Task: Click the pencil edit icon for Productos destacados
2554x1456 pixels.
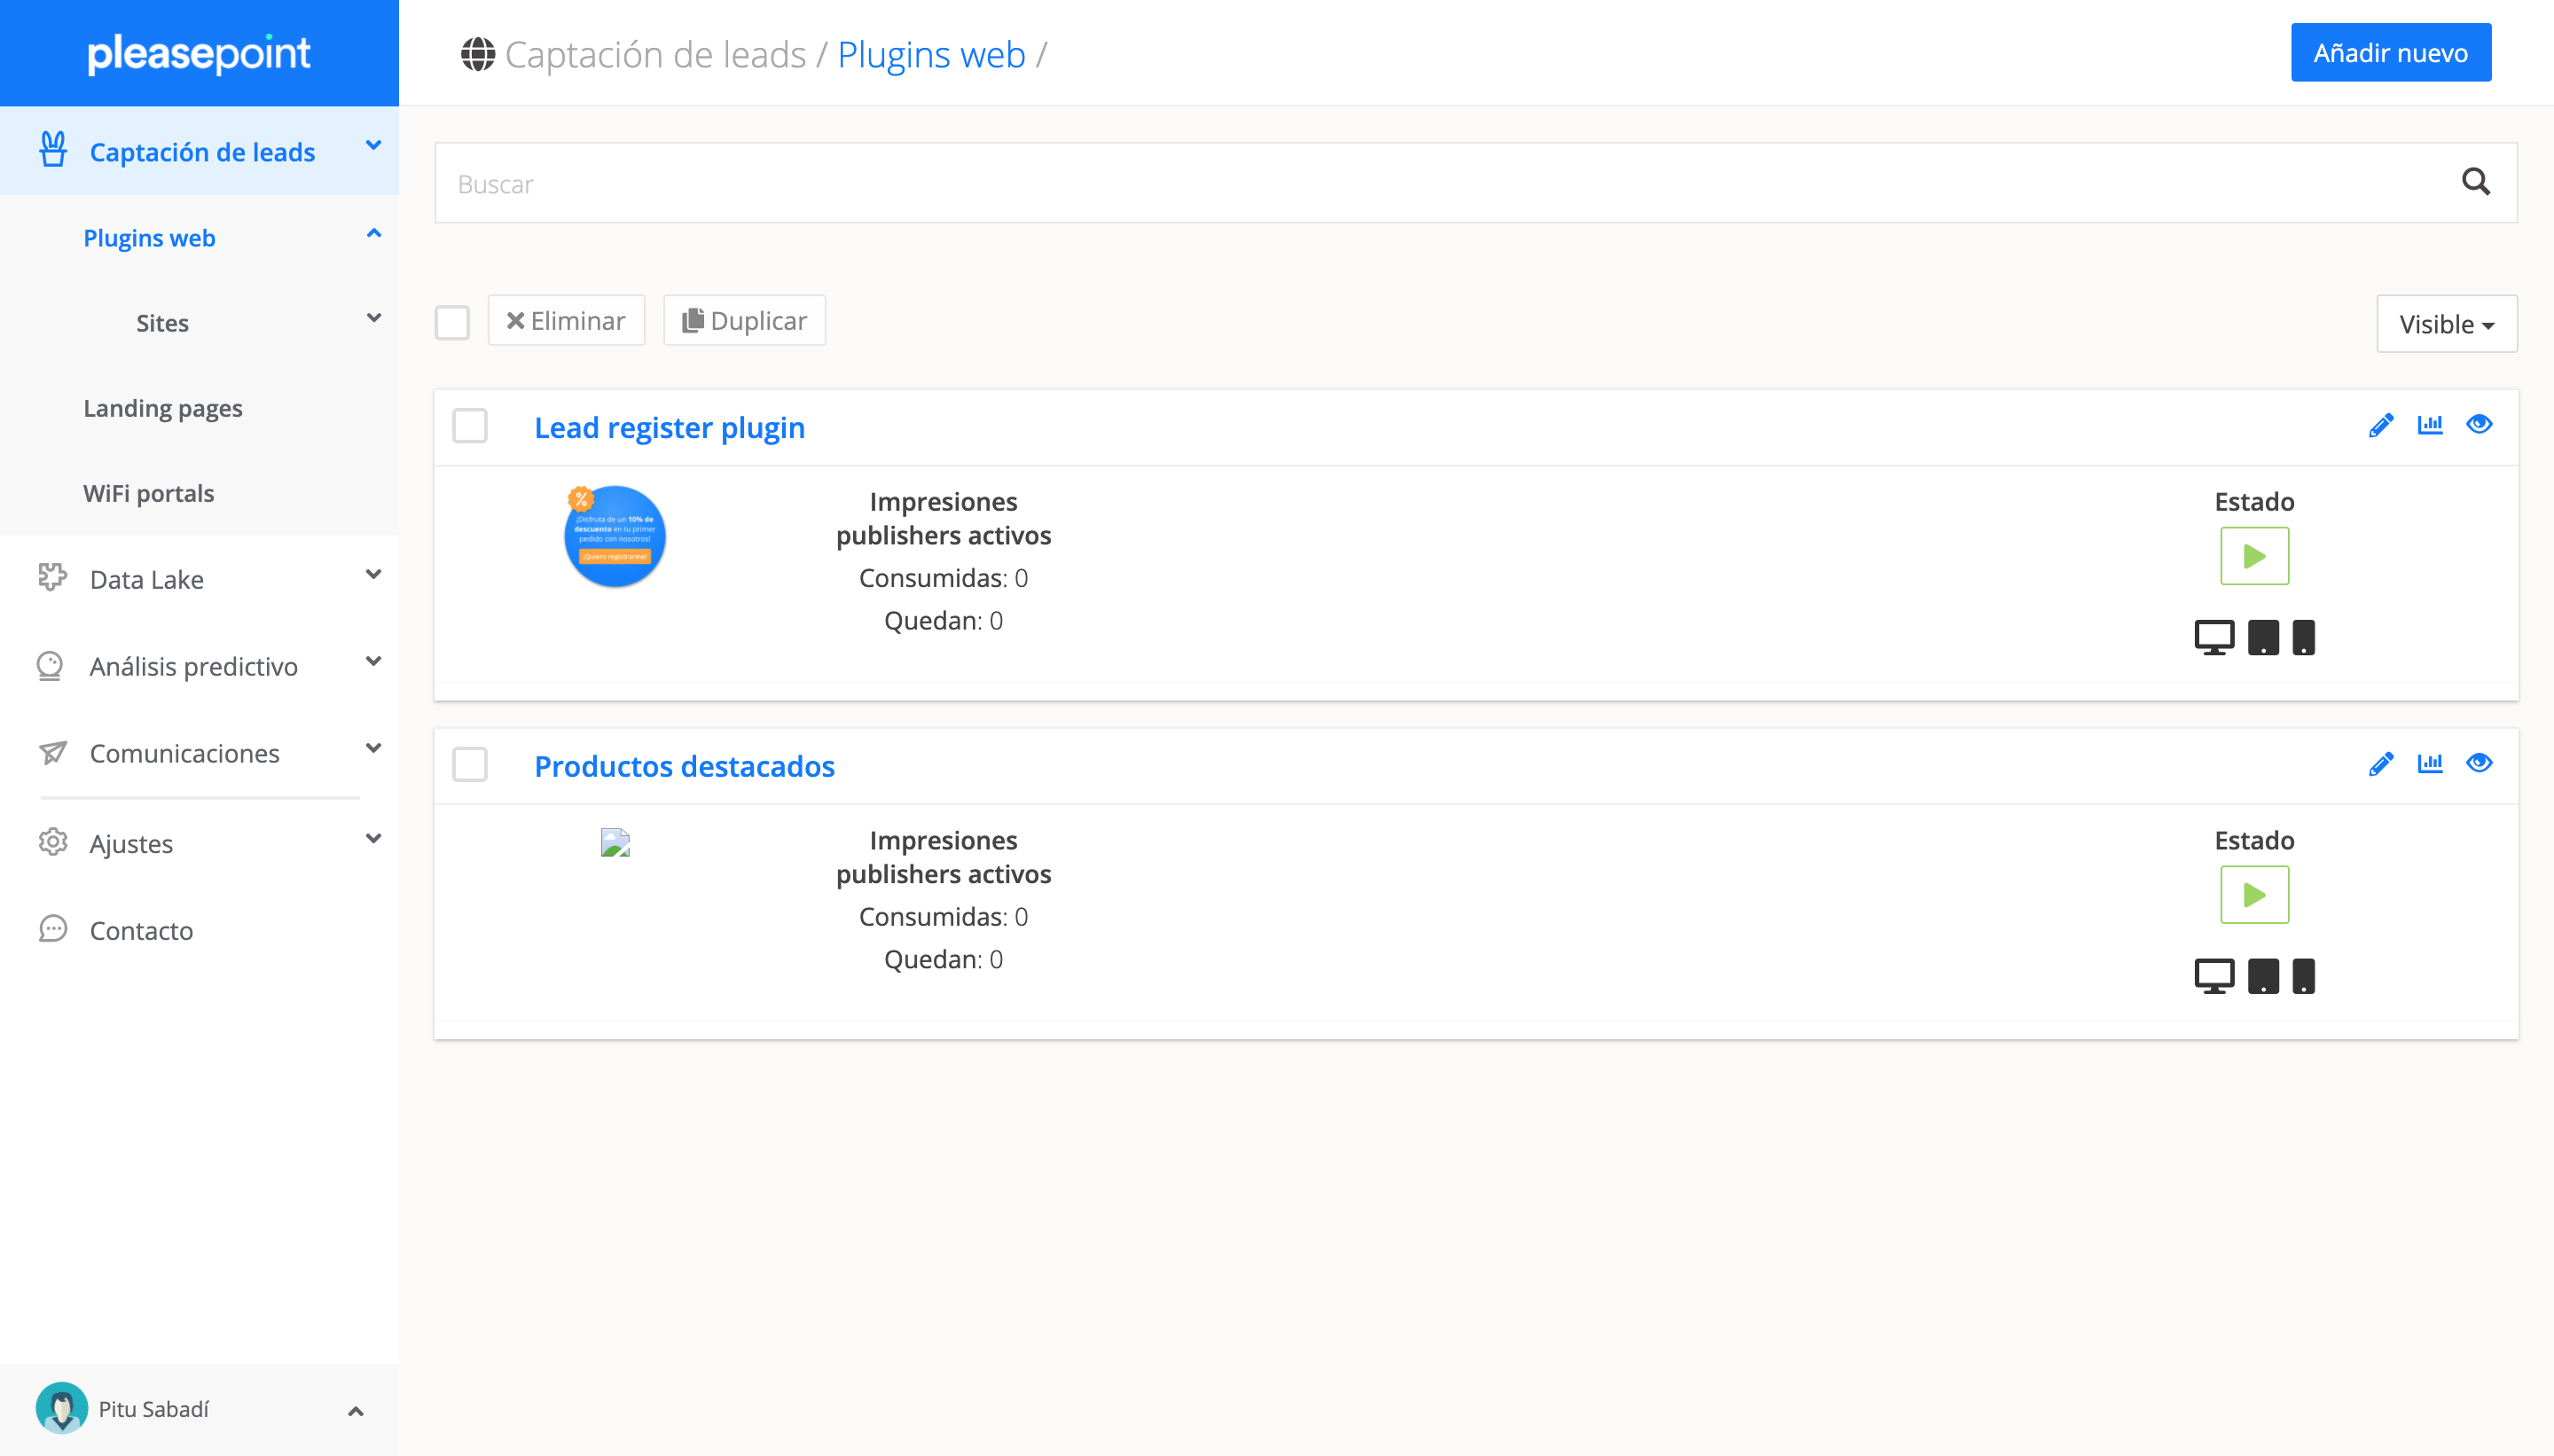Action: point(2381,765)
